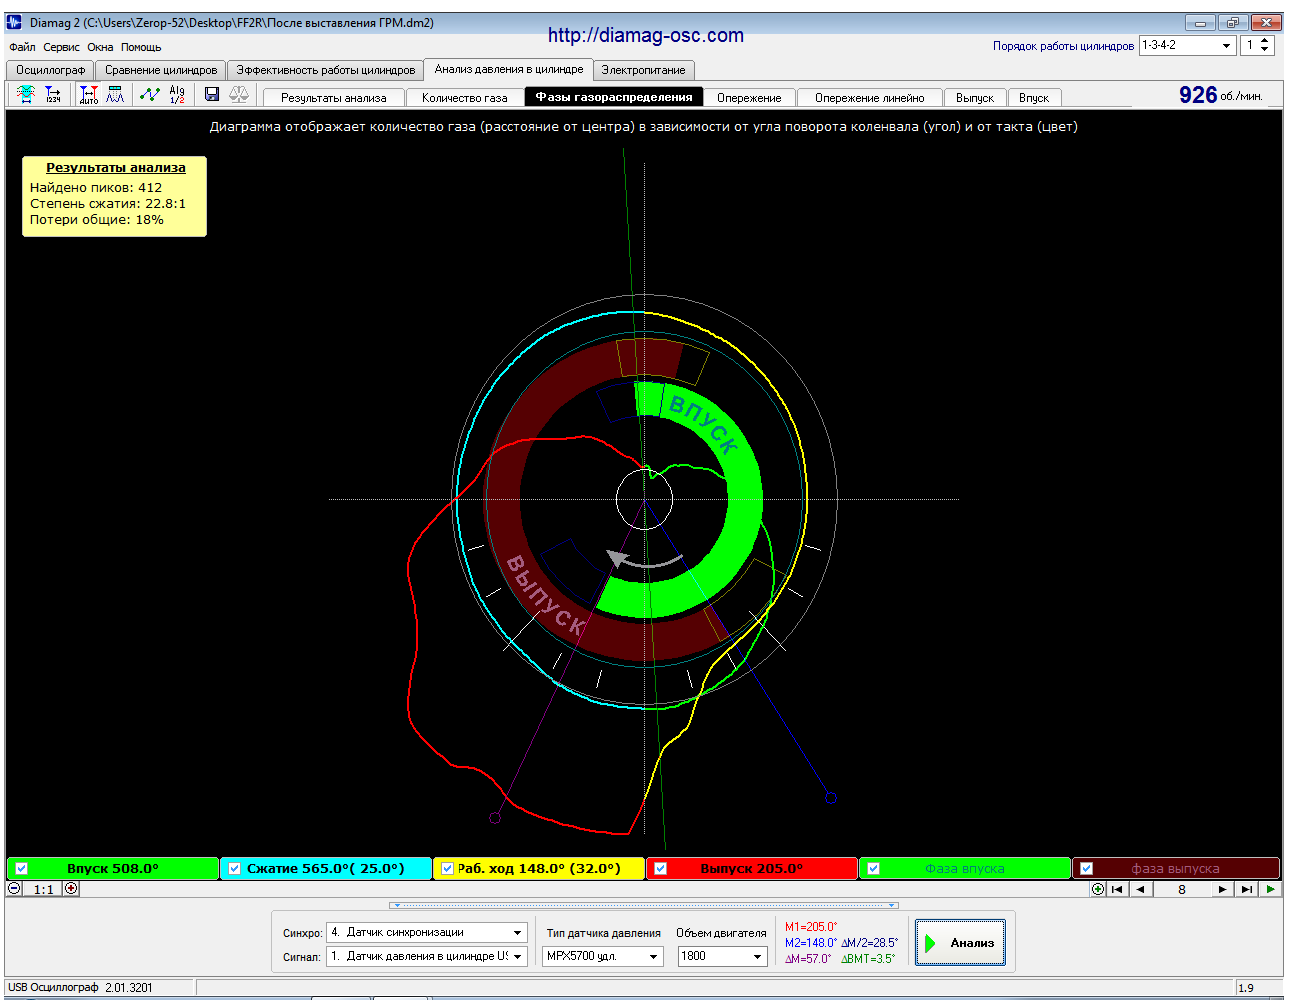Decrease the cylinder number stepper
The image size is (1296, 1000).
(1265, 50)
